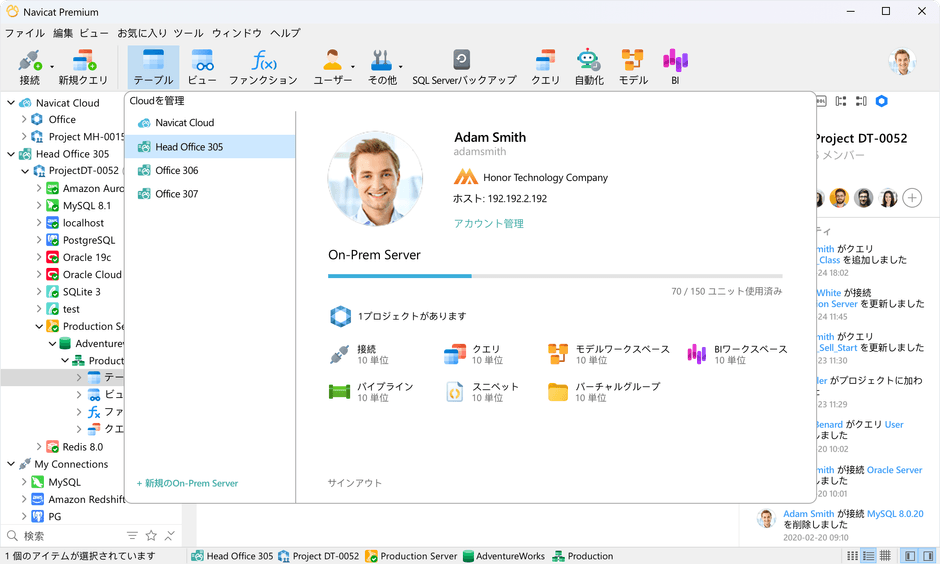Image resolution: width=940 pixels, height=564 pixels.
Task: Click the MySQL 8.0.20 activity link
Action: (x=895, y=514)
